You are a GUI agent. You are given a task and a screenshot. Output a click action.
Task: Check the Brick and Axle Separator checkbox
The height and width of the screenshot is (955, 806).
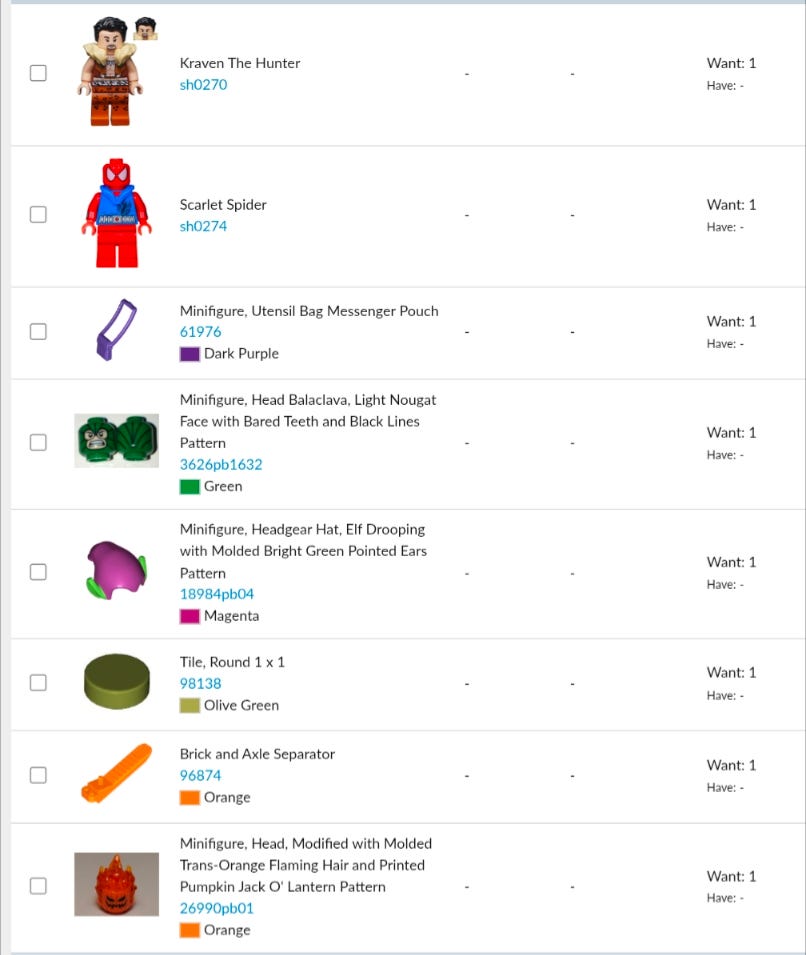(x=38, y=774)
